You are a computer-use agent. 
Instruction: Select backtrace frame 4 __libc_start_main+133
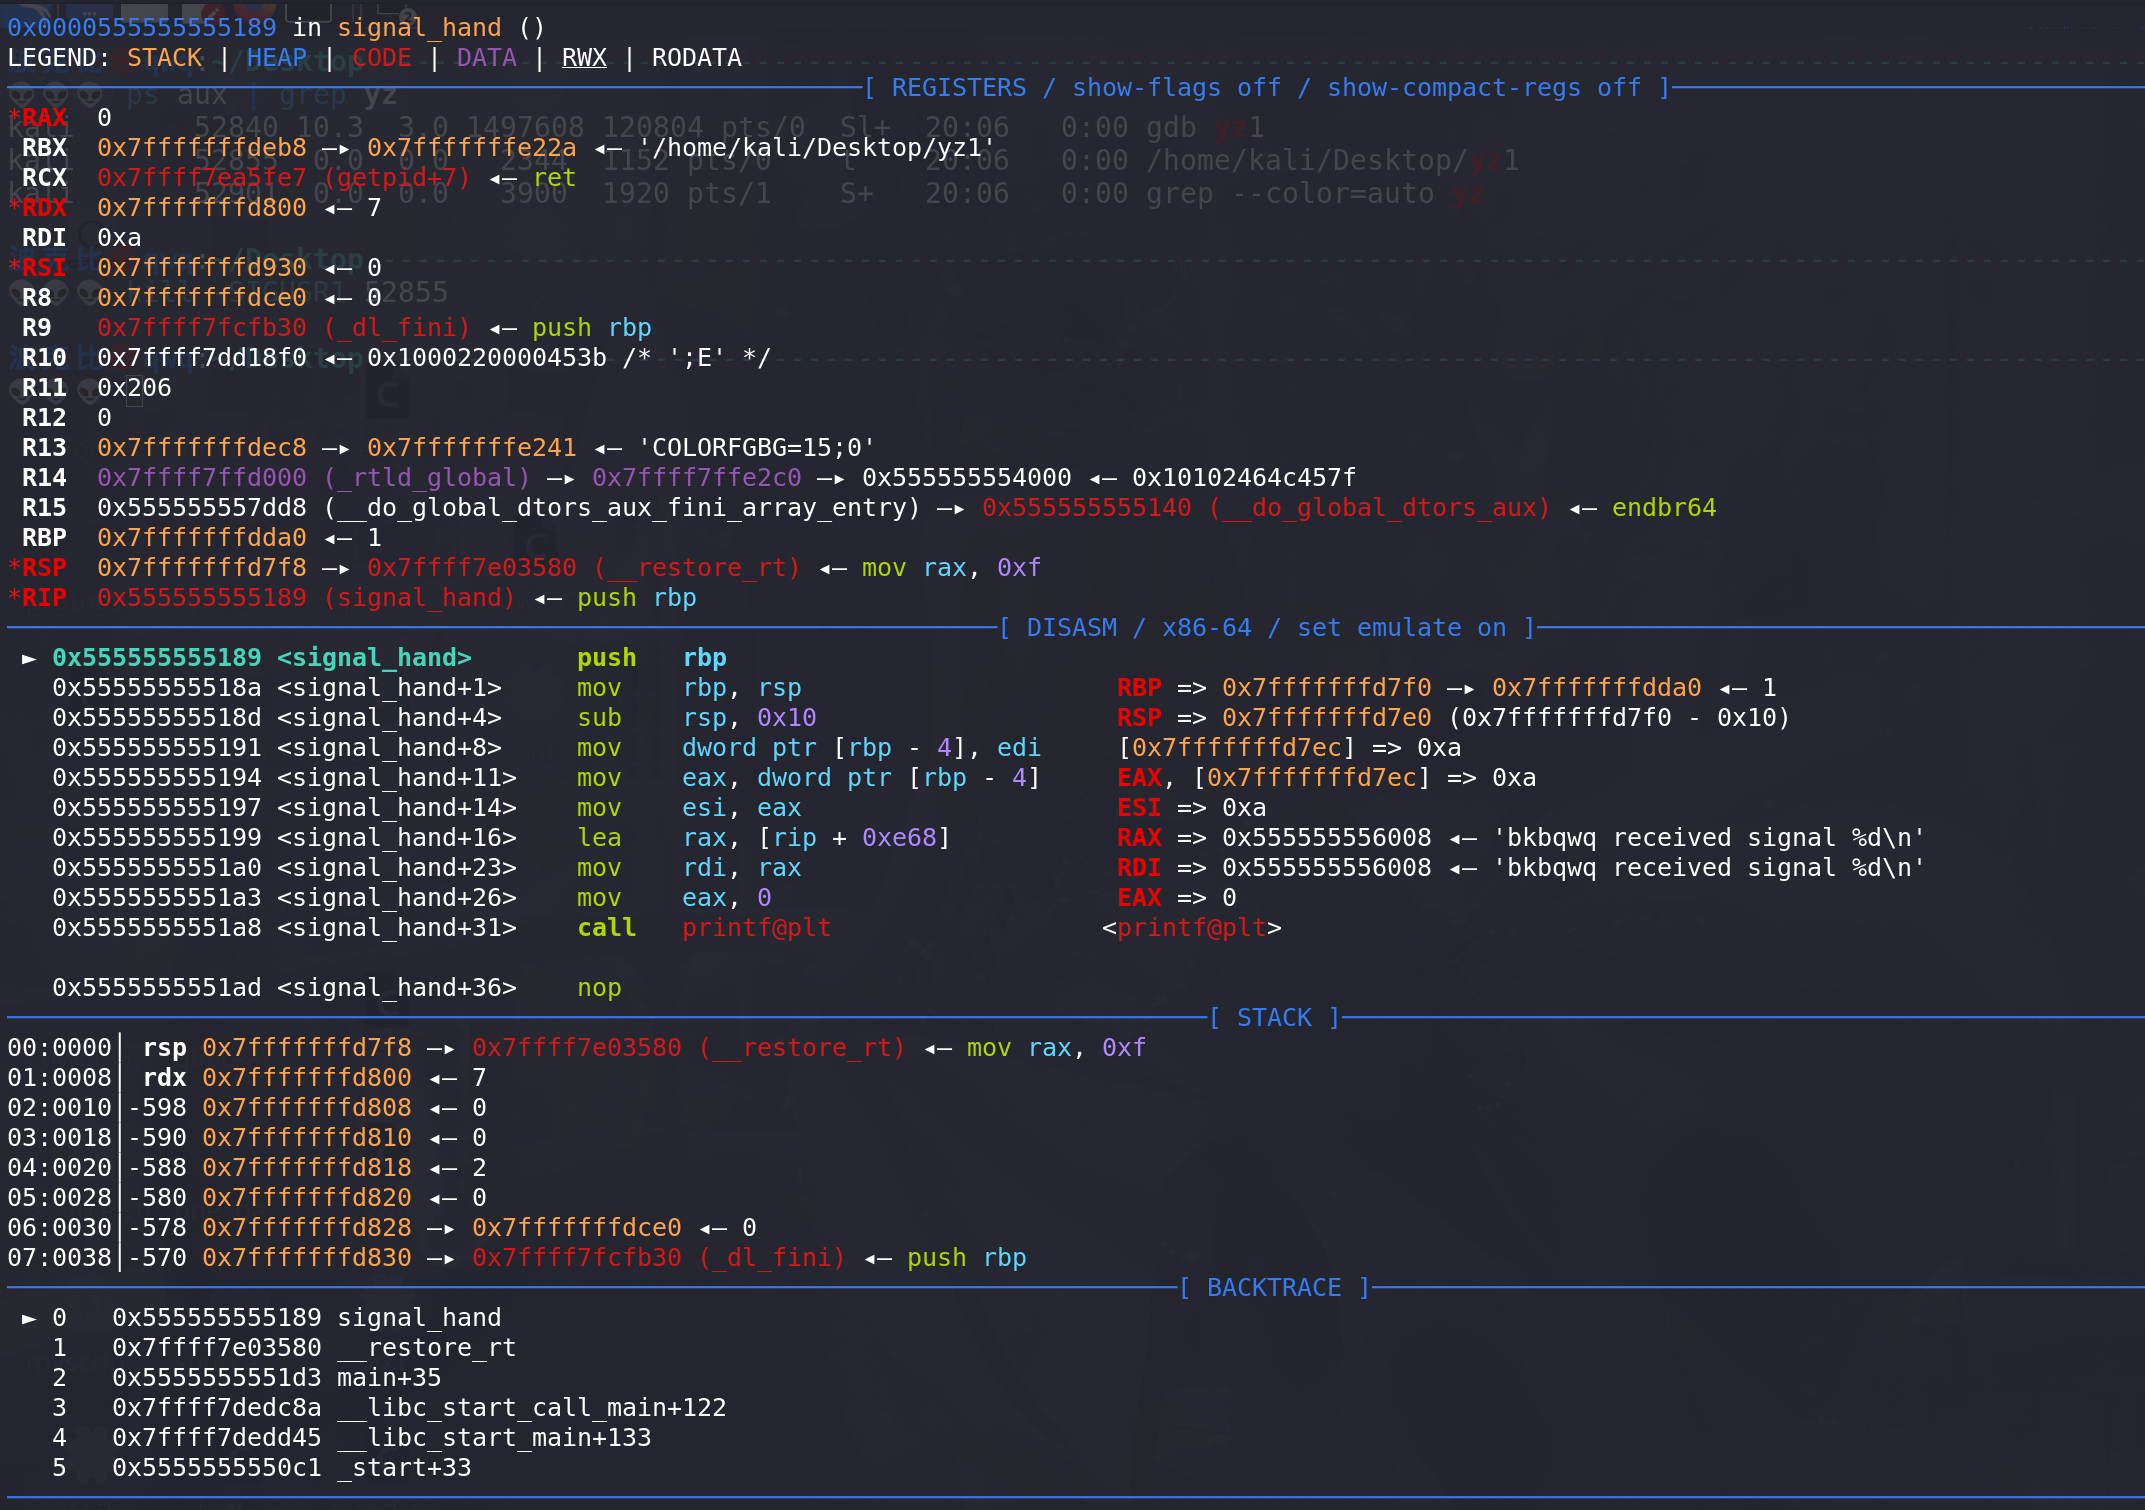click(x=352, y=1438)
